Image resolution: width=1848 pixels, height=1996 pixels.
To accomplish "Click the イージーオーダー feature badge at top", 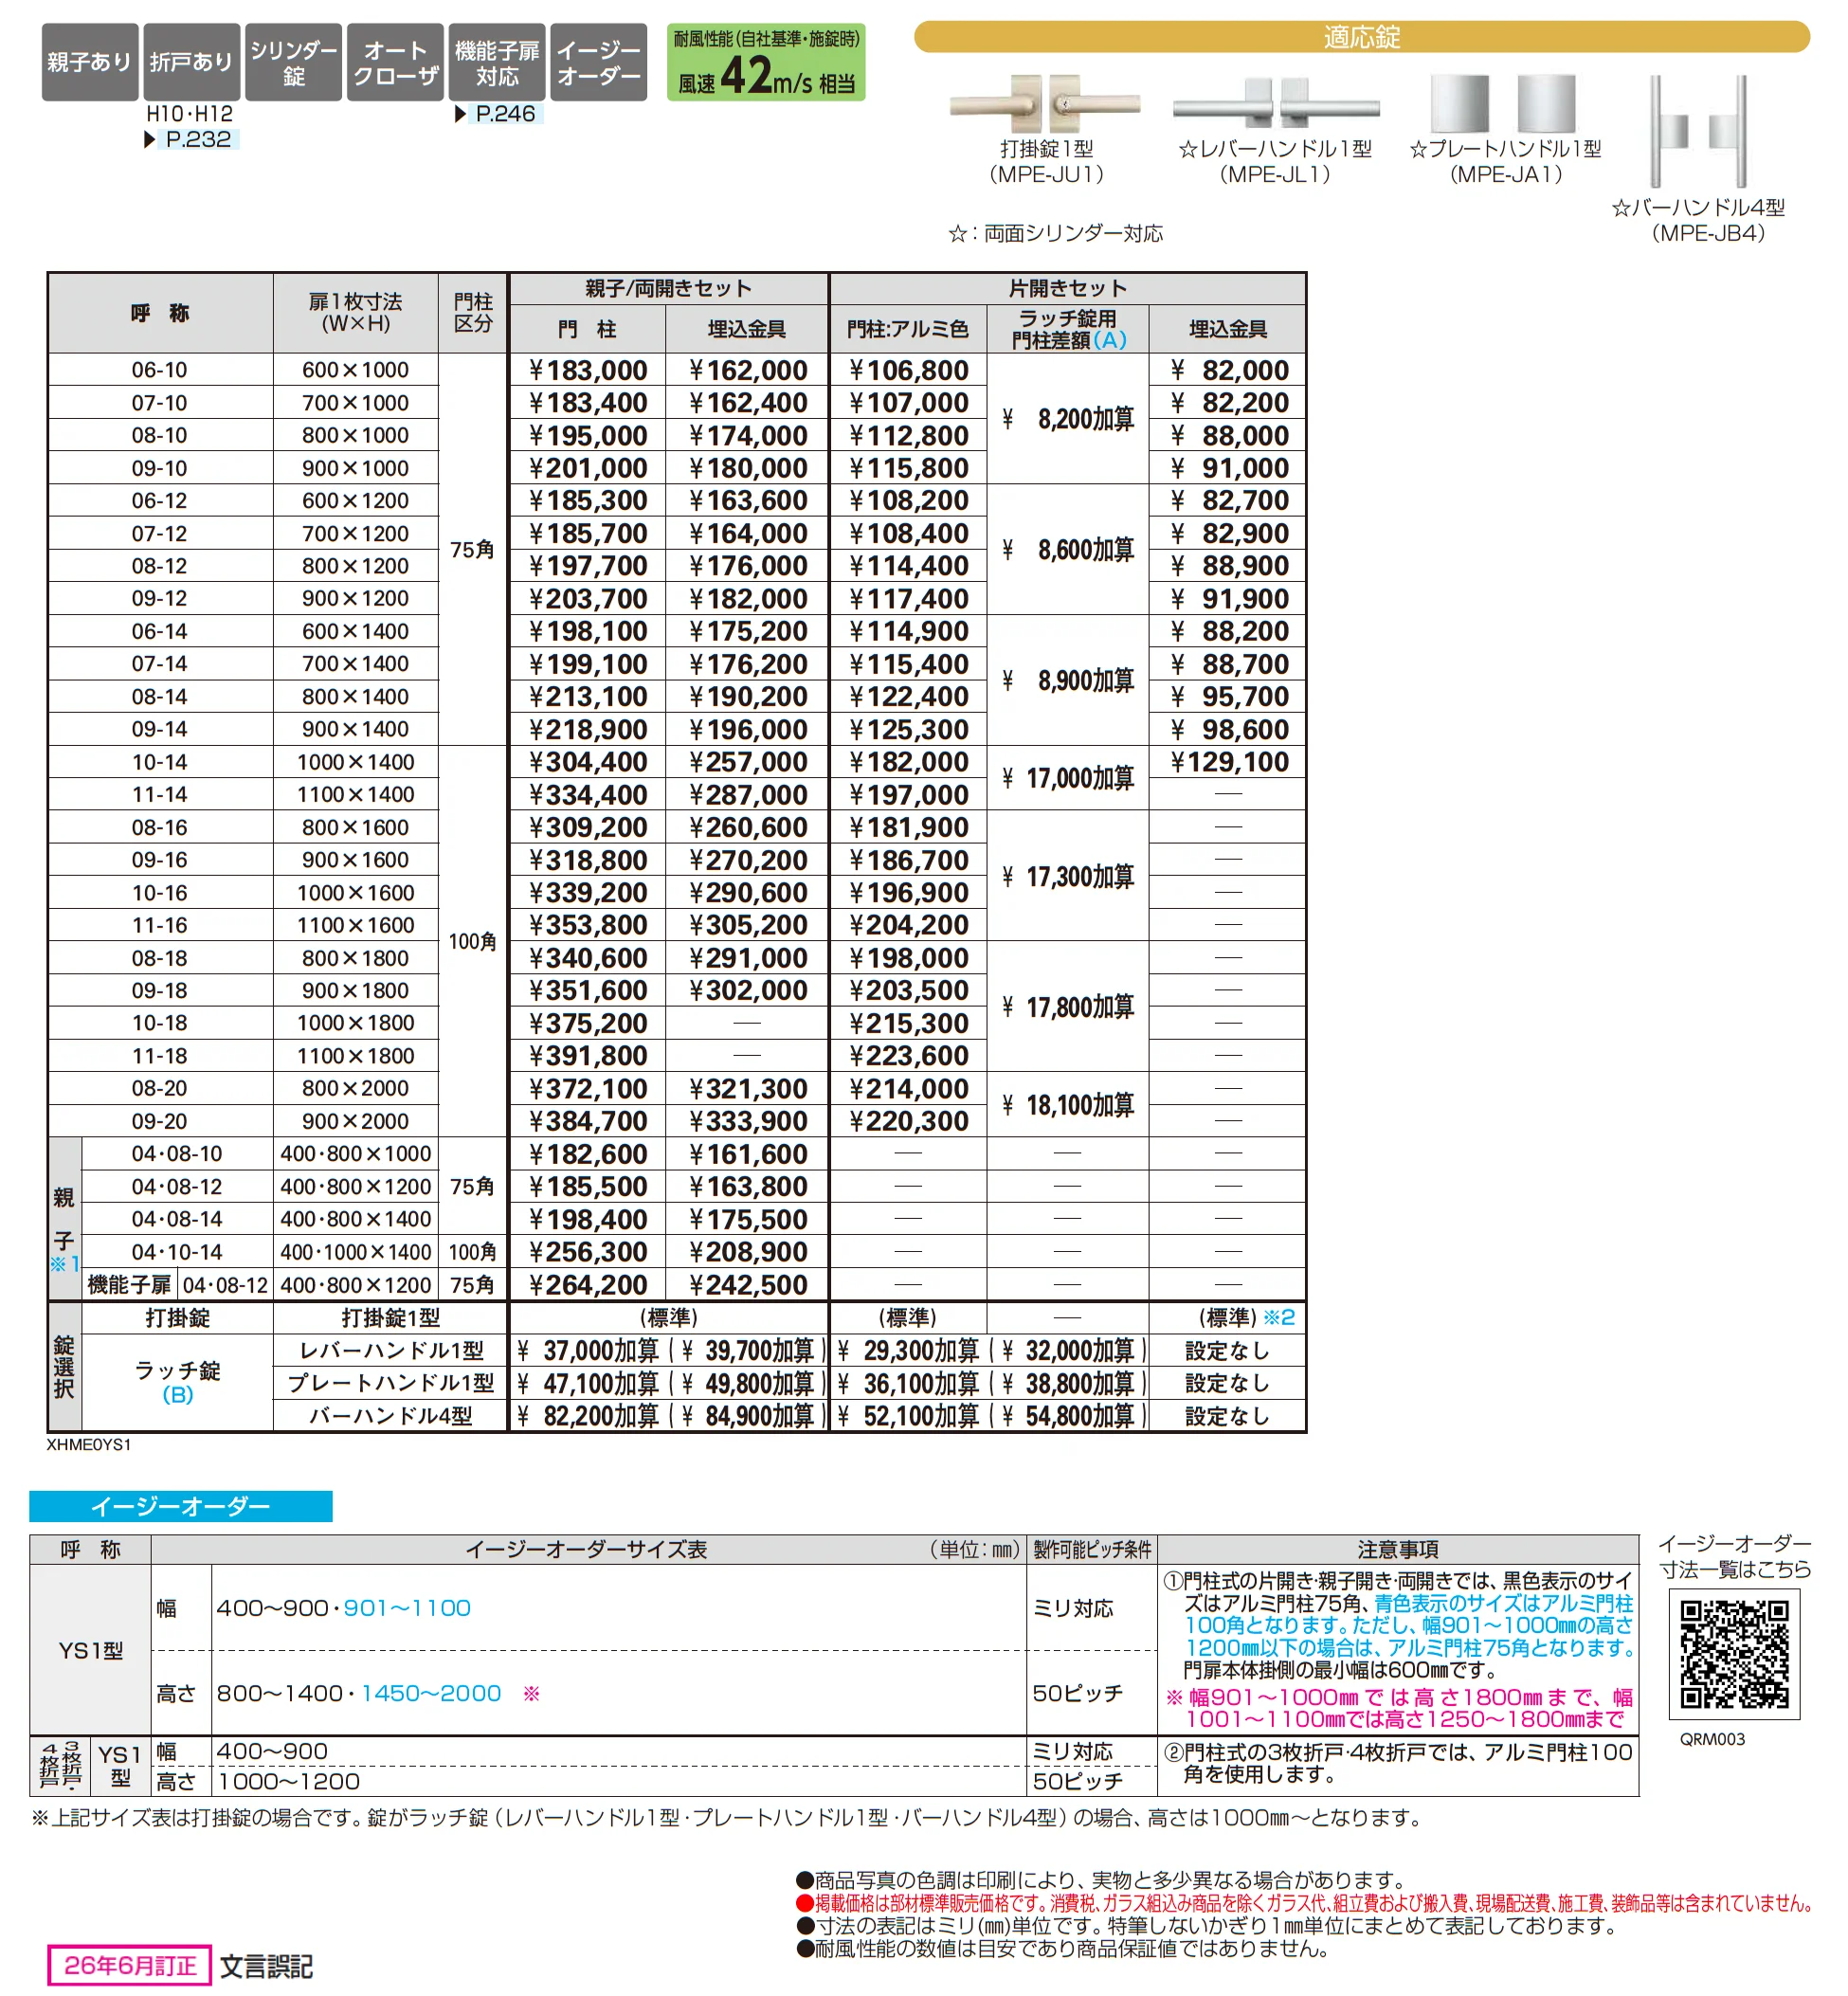I will click(x=599, y=62).
